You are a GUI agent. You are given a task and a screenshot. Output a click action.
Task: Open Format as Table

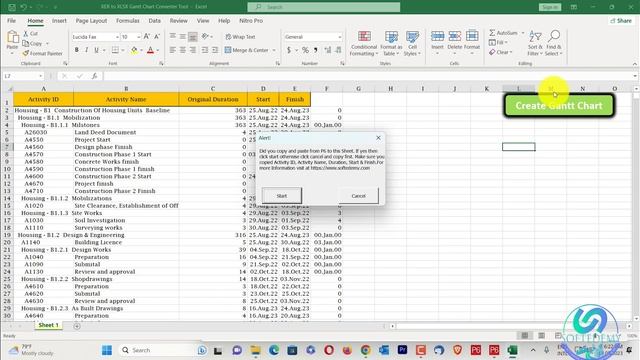(391, 43)
